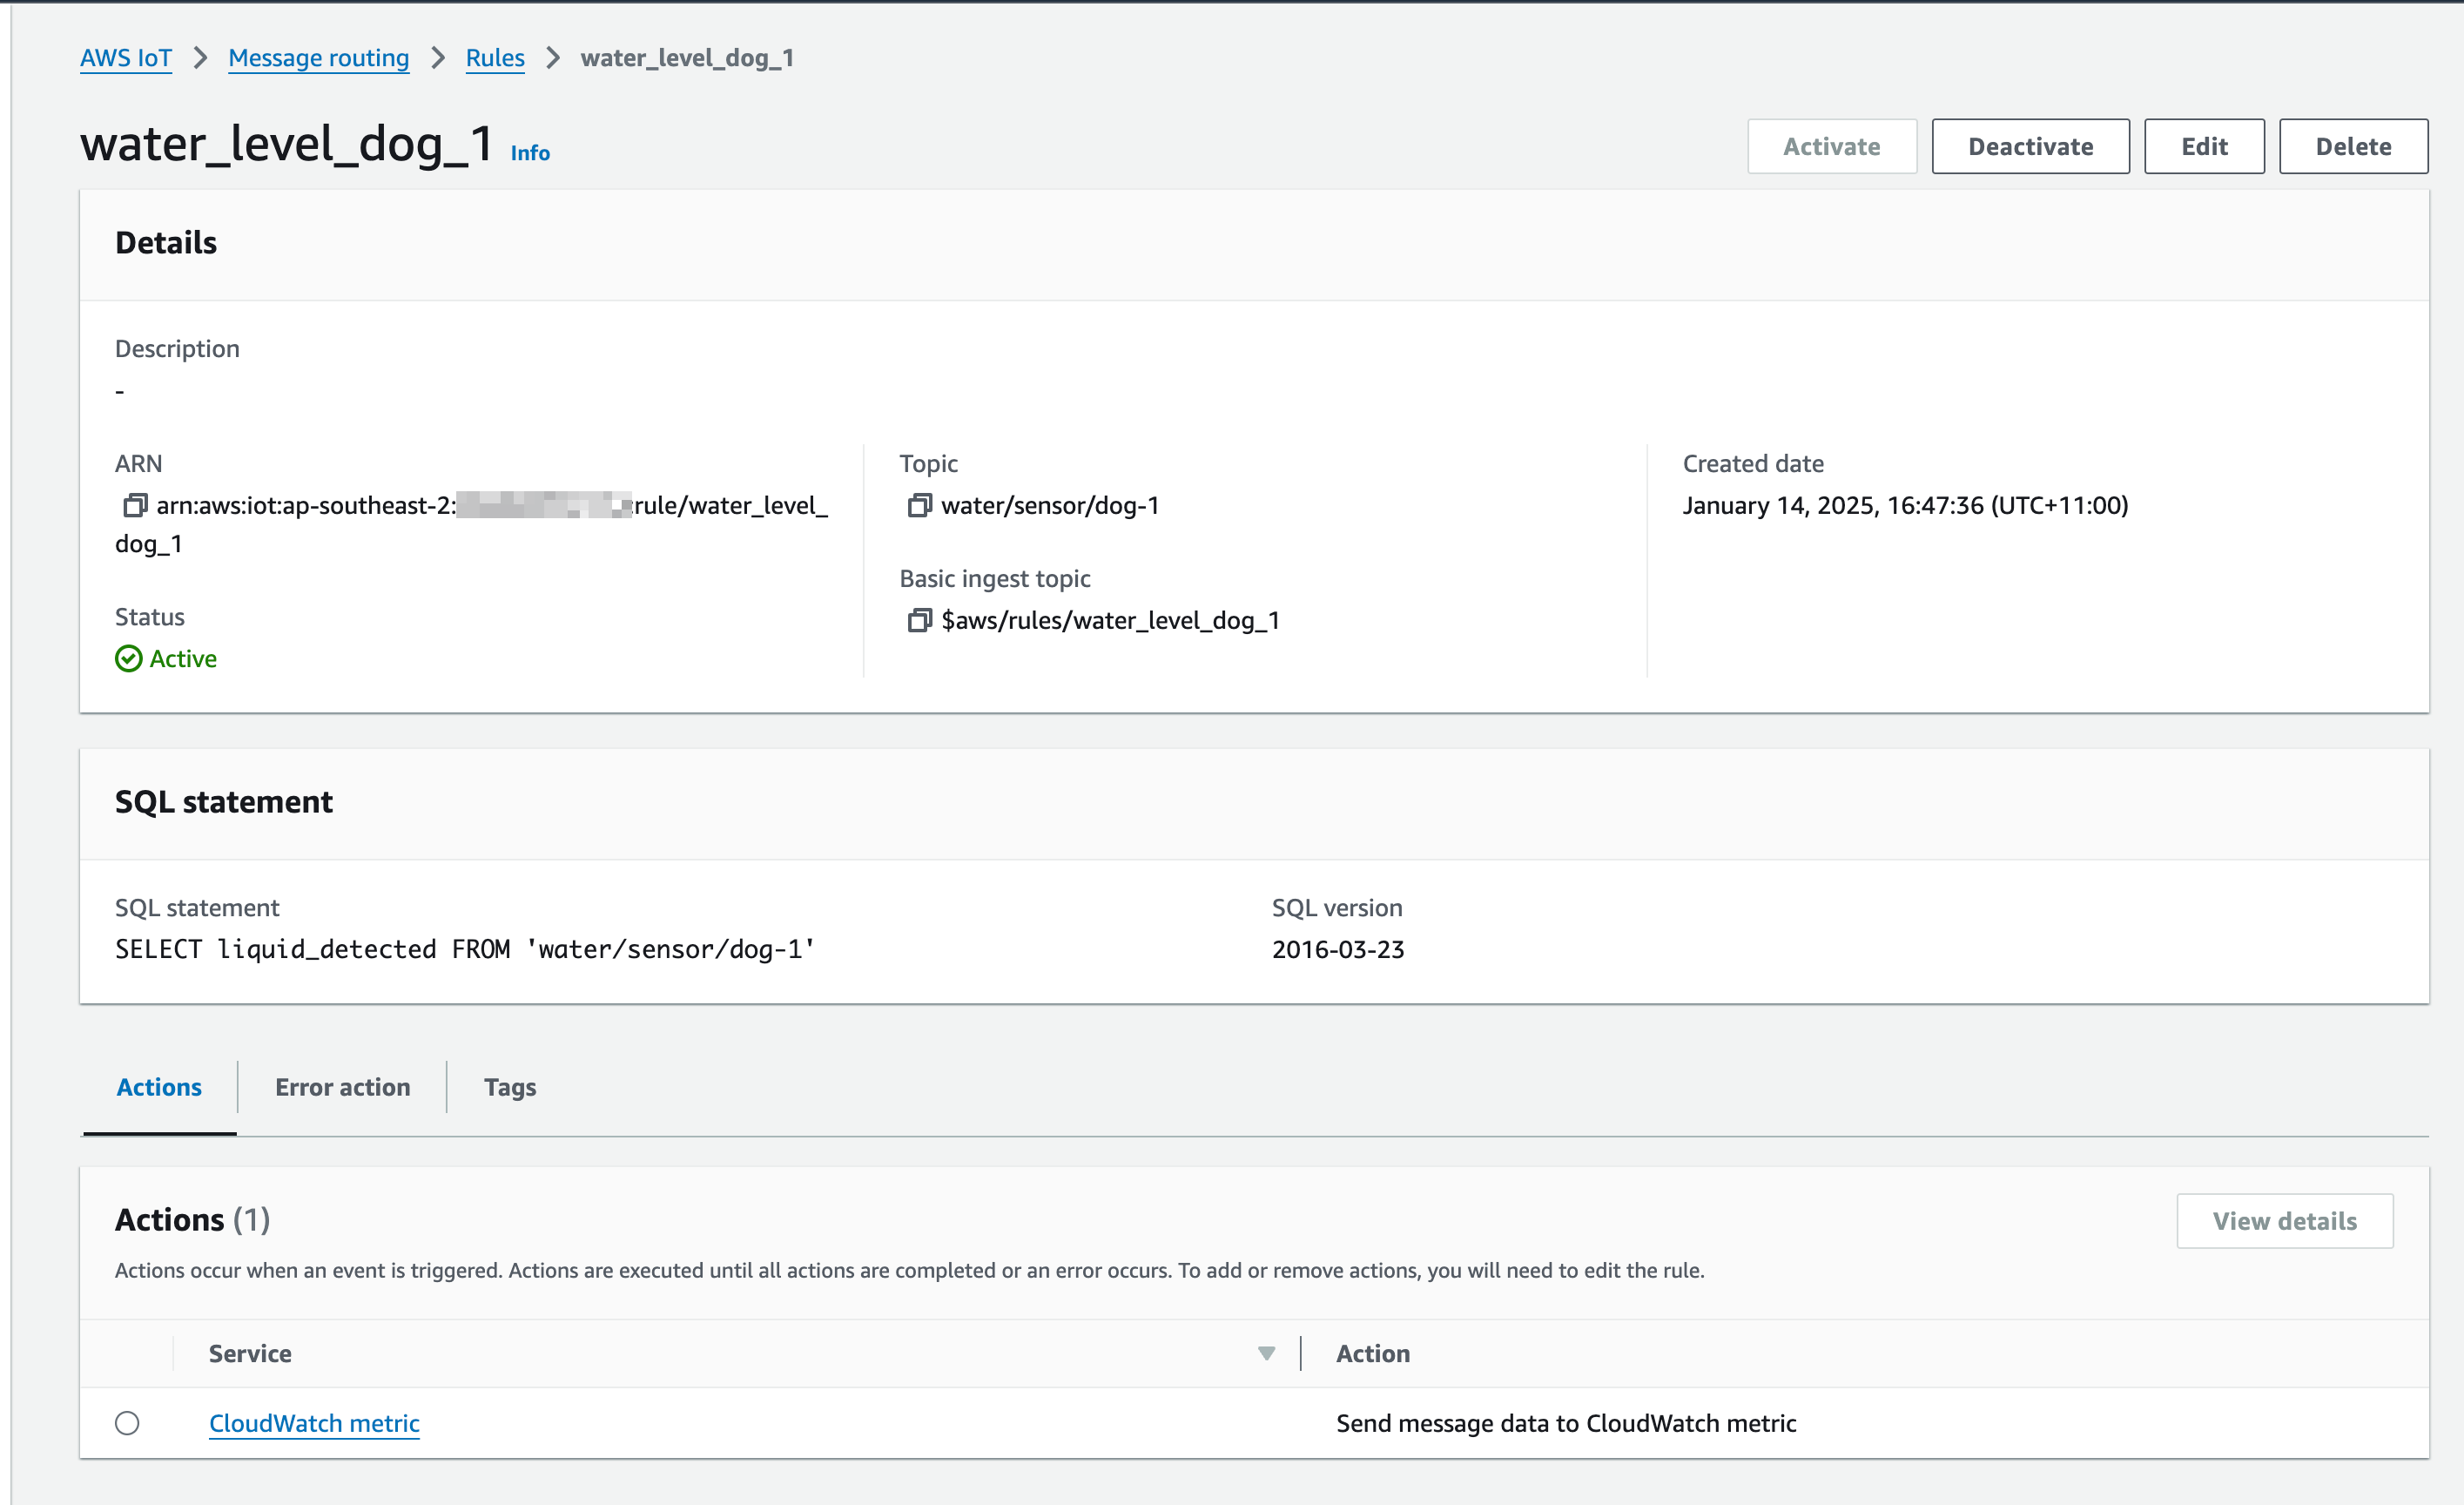Go to AWS IoT breadcrumb
2464x1505 pixels.
[x=126, y=58]
